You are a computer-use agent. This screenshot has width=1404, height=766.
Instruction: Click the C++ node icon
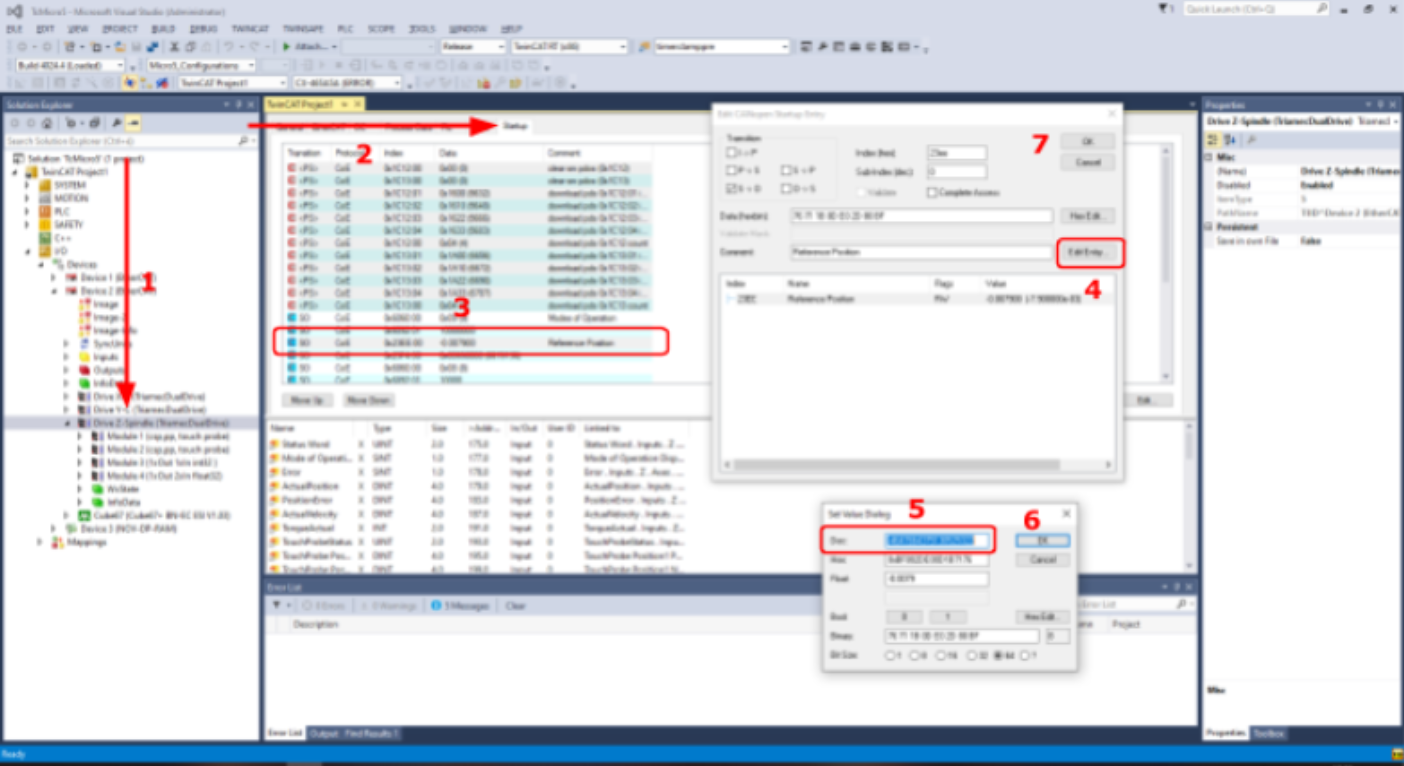45,238
